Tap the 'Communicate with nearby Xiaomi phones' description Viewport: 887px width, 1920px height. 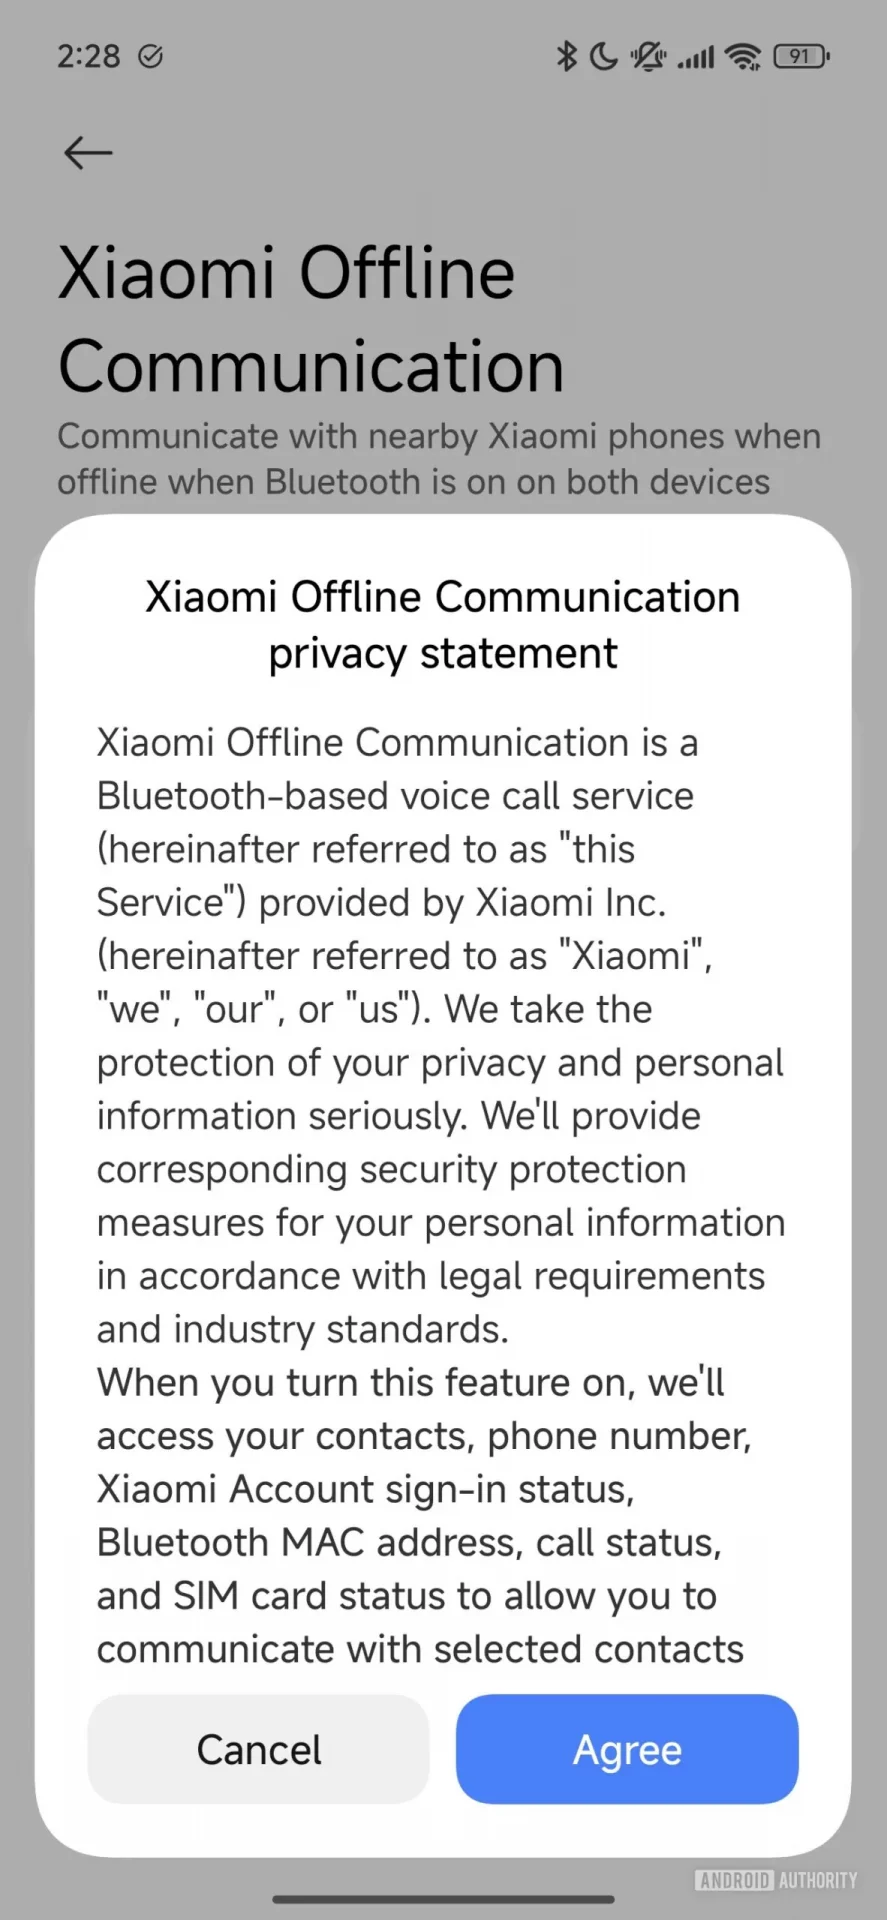[438, 459]
